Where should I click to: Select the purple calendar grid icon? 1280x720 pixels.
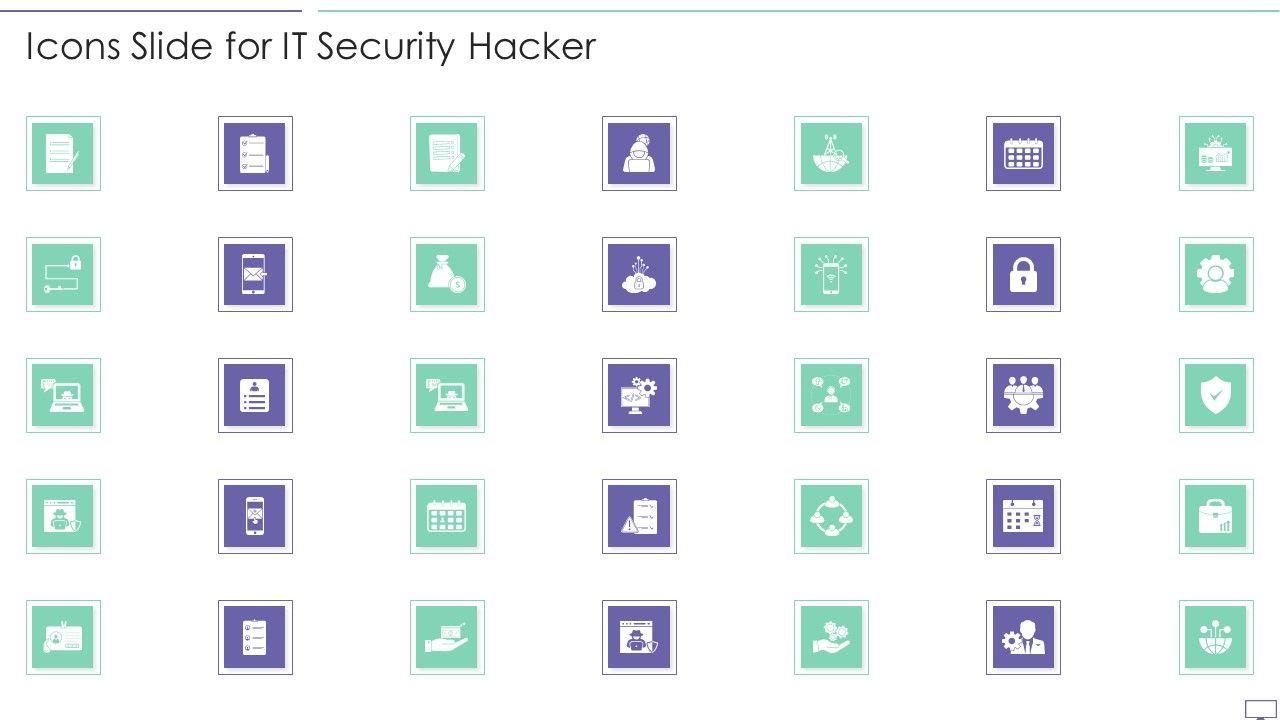1023,153
